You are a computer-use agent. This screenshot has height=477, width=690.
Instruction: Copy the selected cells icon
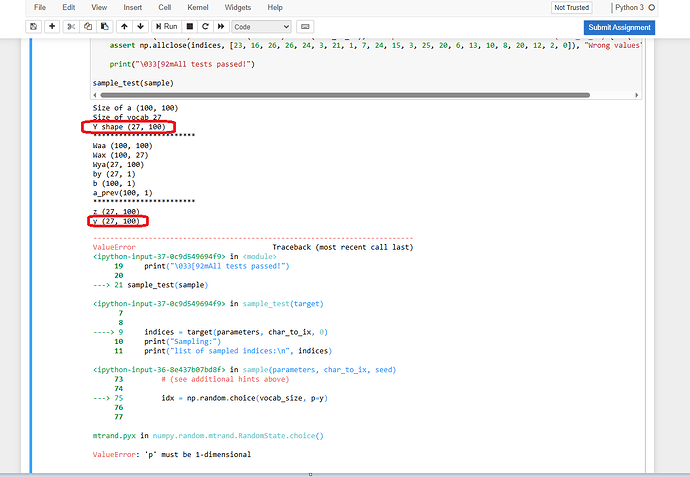pos(88,26)
